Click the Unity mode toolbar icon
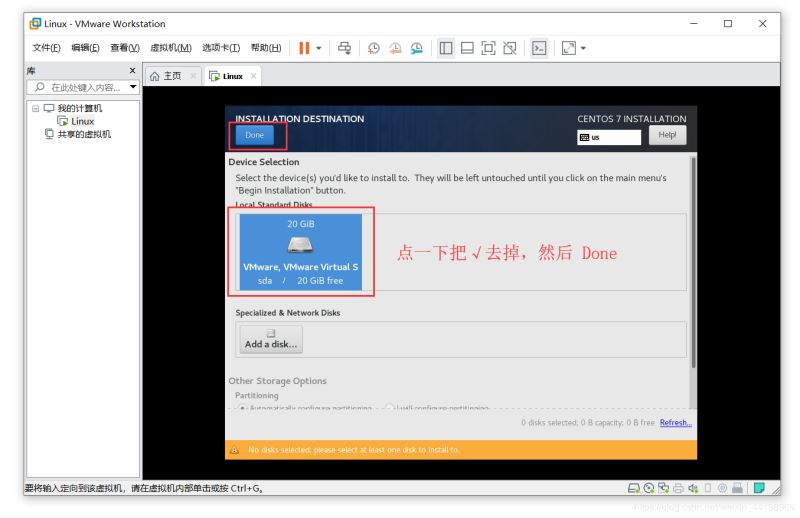The image size is (800, 518). (x=510, y=48)
